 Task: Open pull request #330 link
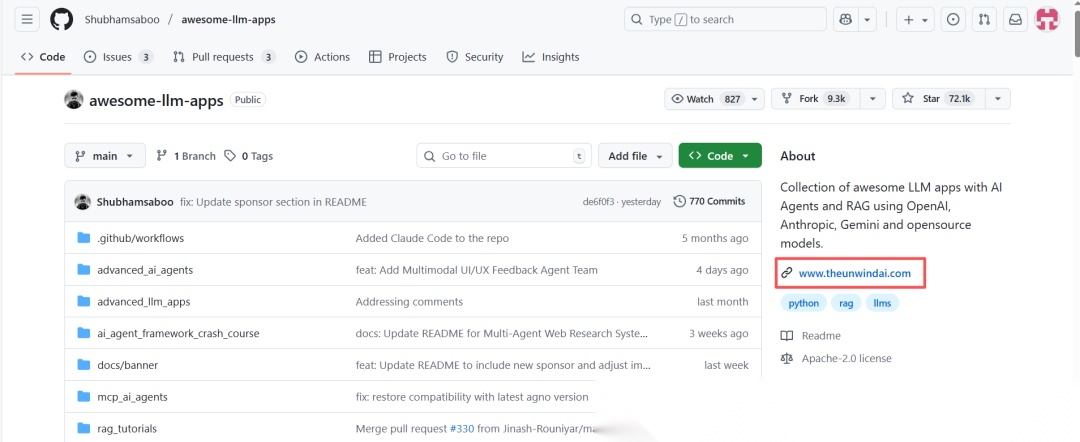[461, 428]
